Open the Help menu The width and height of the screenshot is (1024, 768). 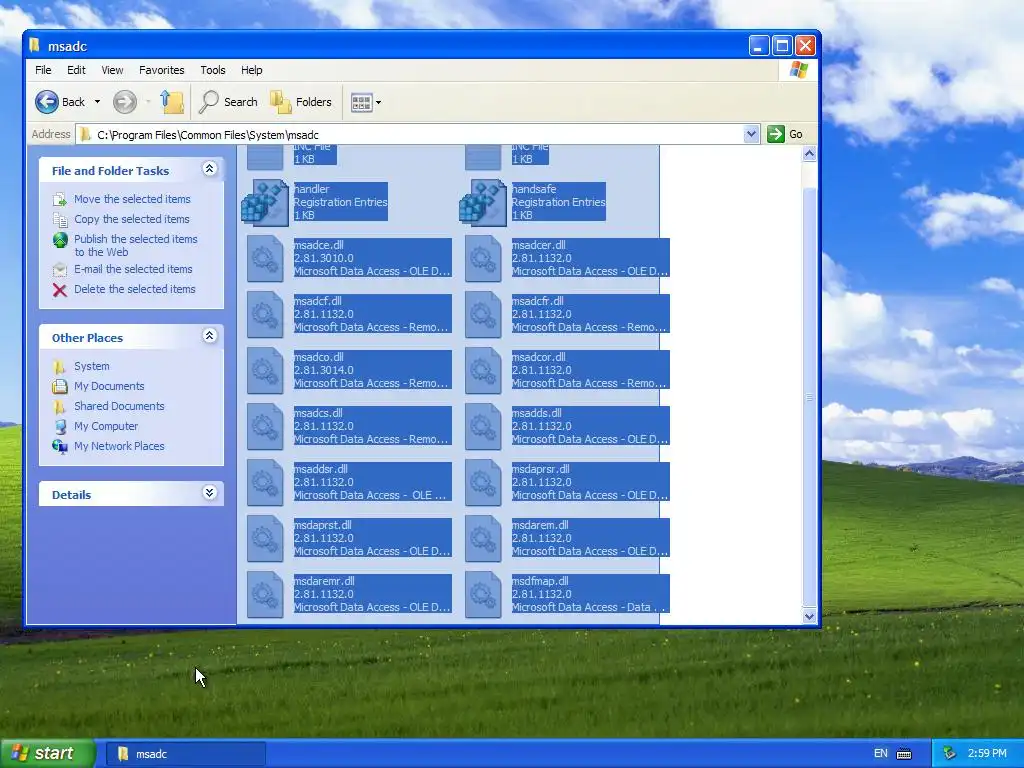click(251, 70)
